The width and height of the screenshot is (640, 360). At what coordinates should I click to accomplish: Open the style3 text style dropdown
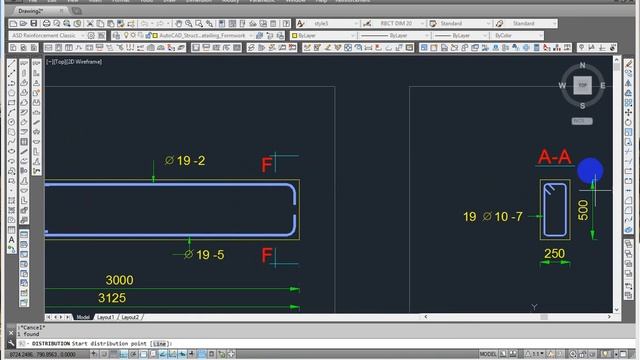pyautogui.click(x=333, y=24)
